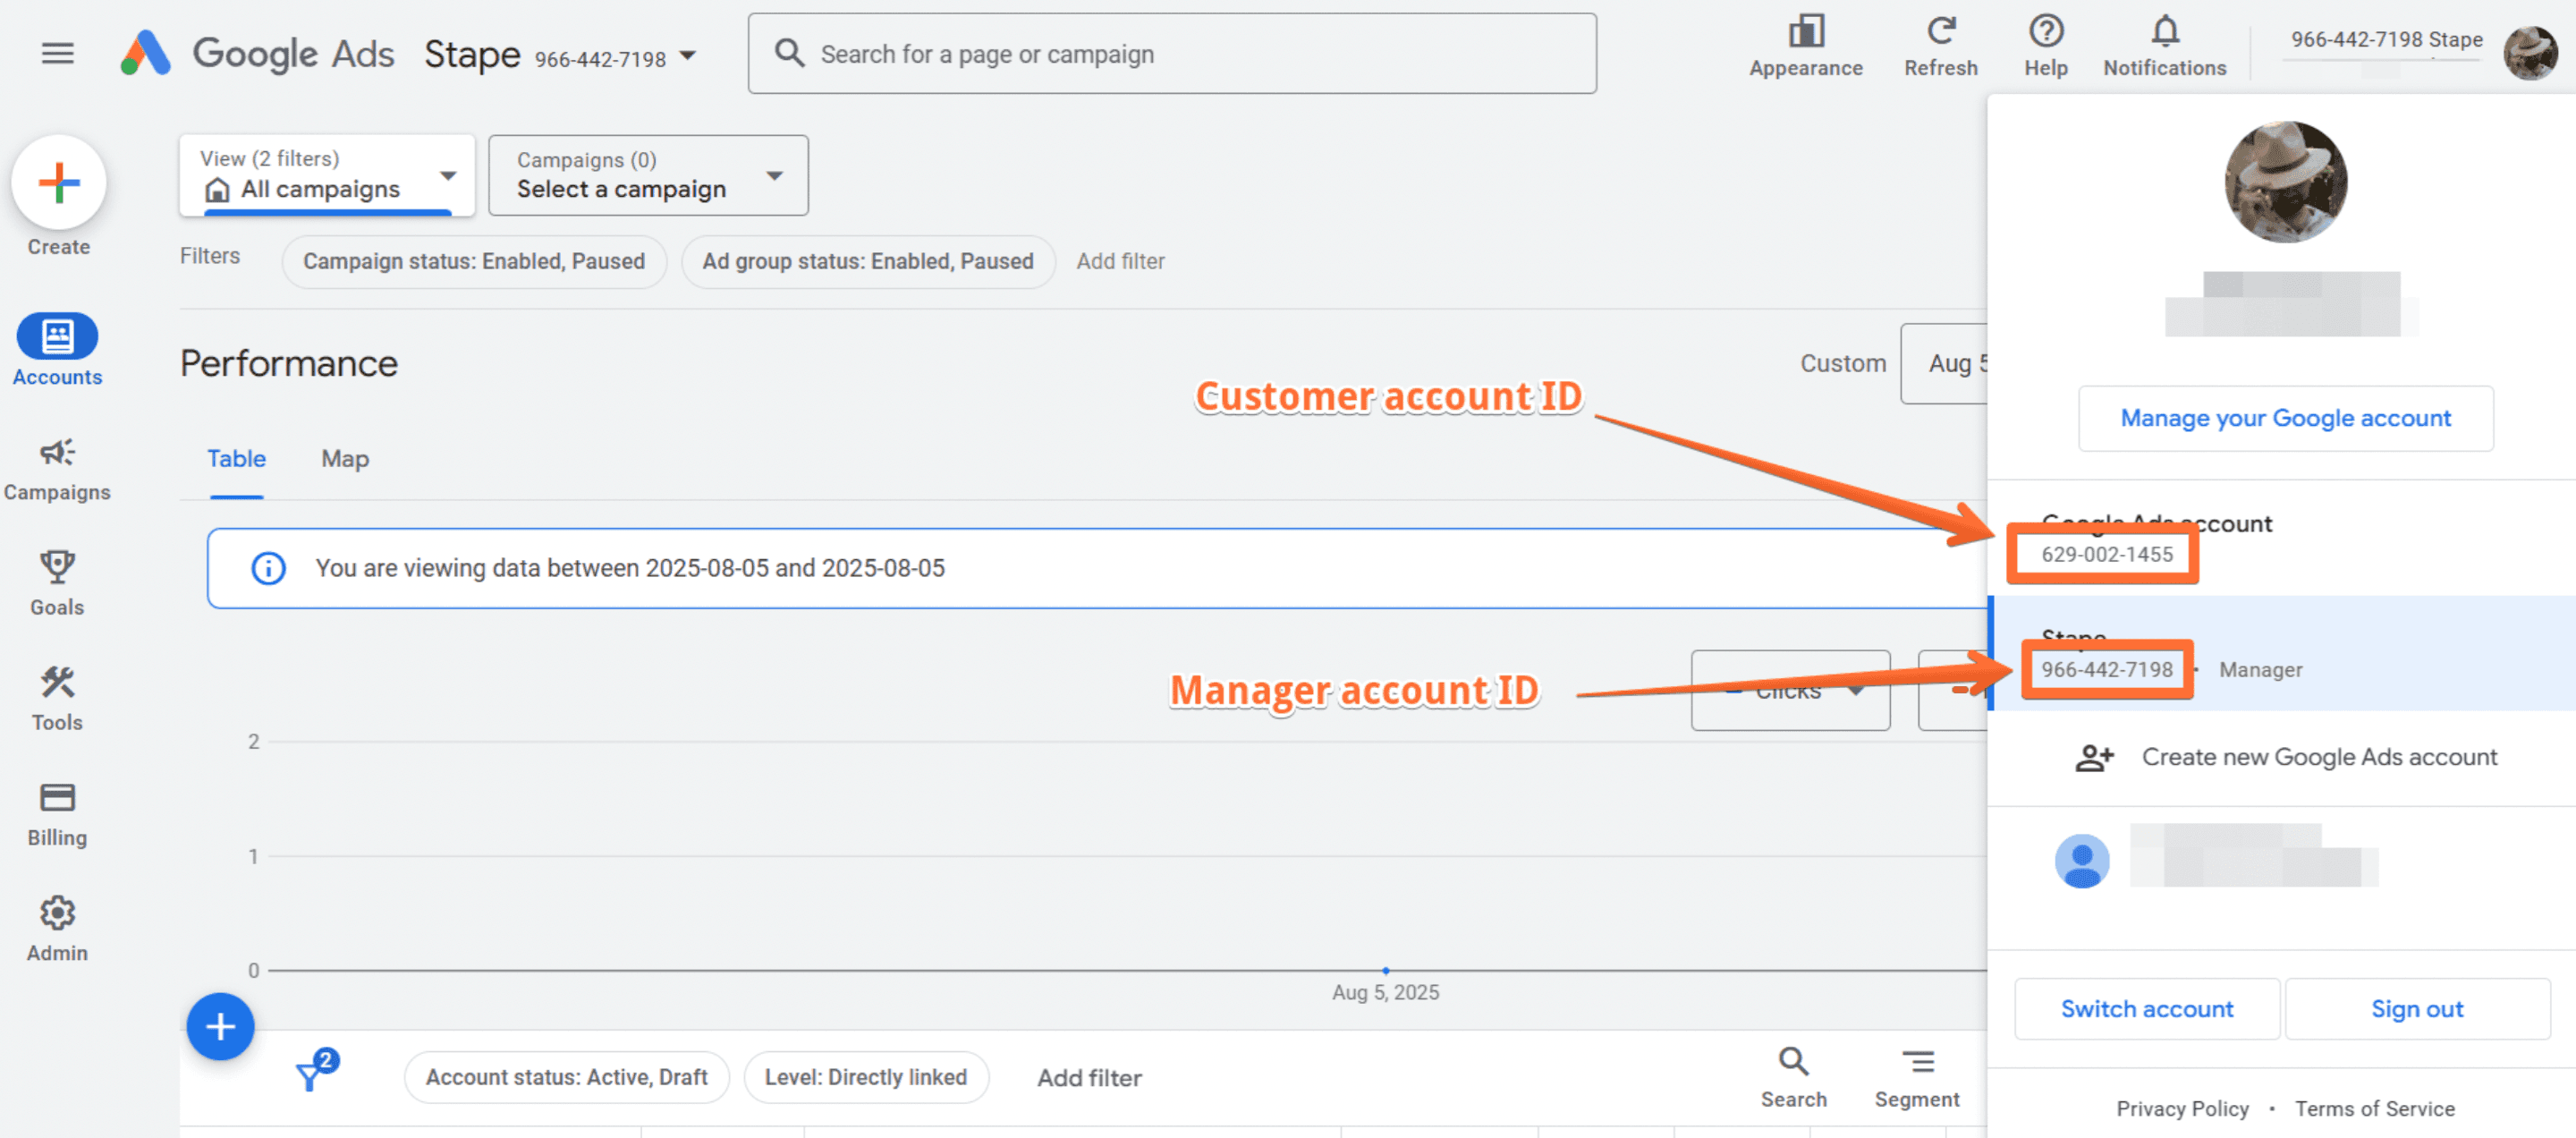Click the page search field

point(1170,53)
